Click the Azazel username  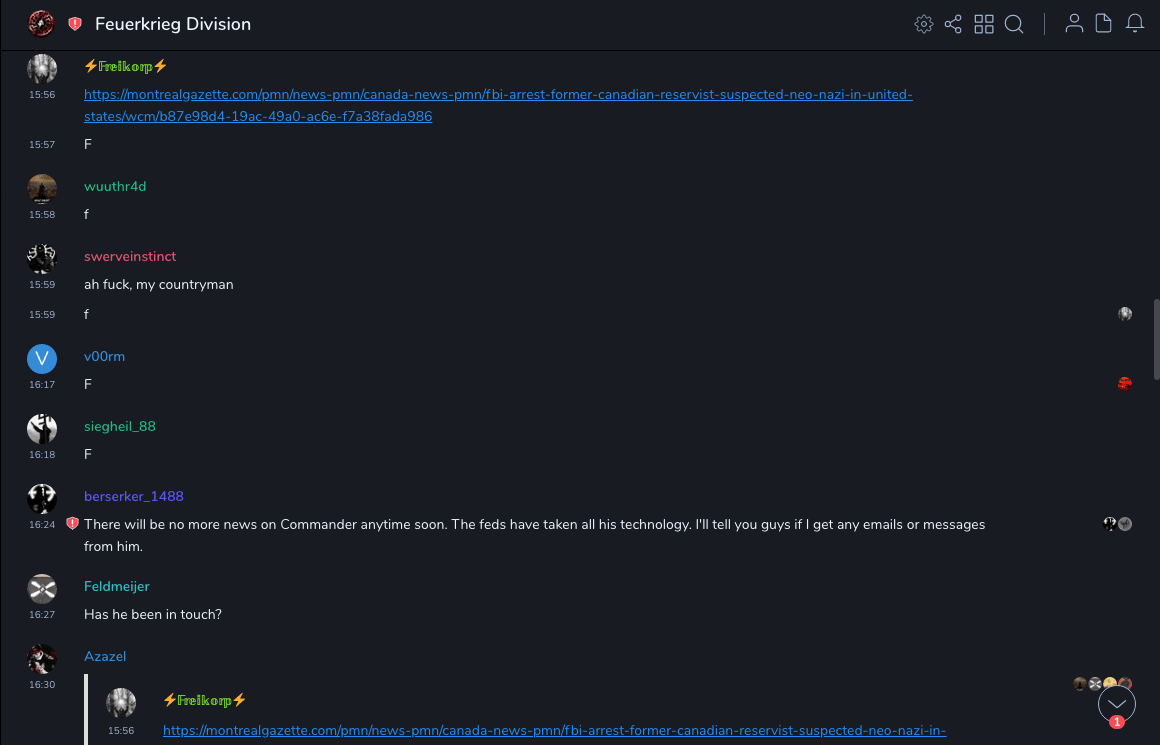105,657
